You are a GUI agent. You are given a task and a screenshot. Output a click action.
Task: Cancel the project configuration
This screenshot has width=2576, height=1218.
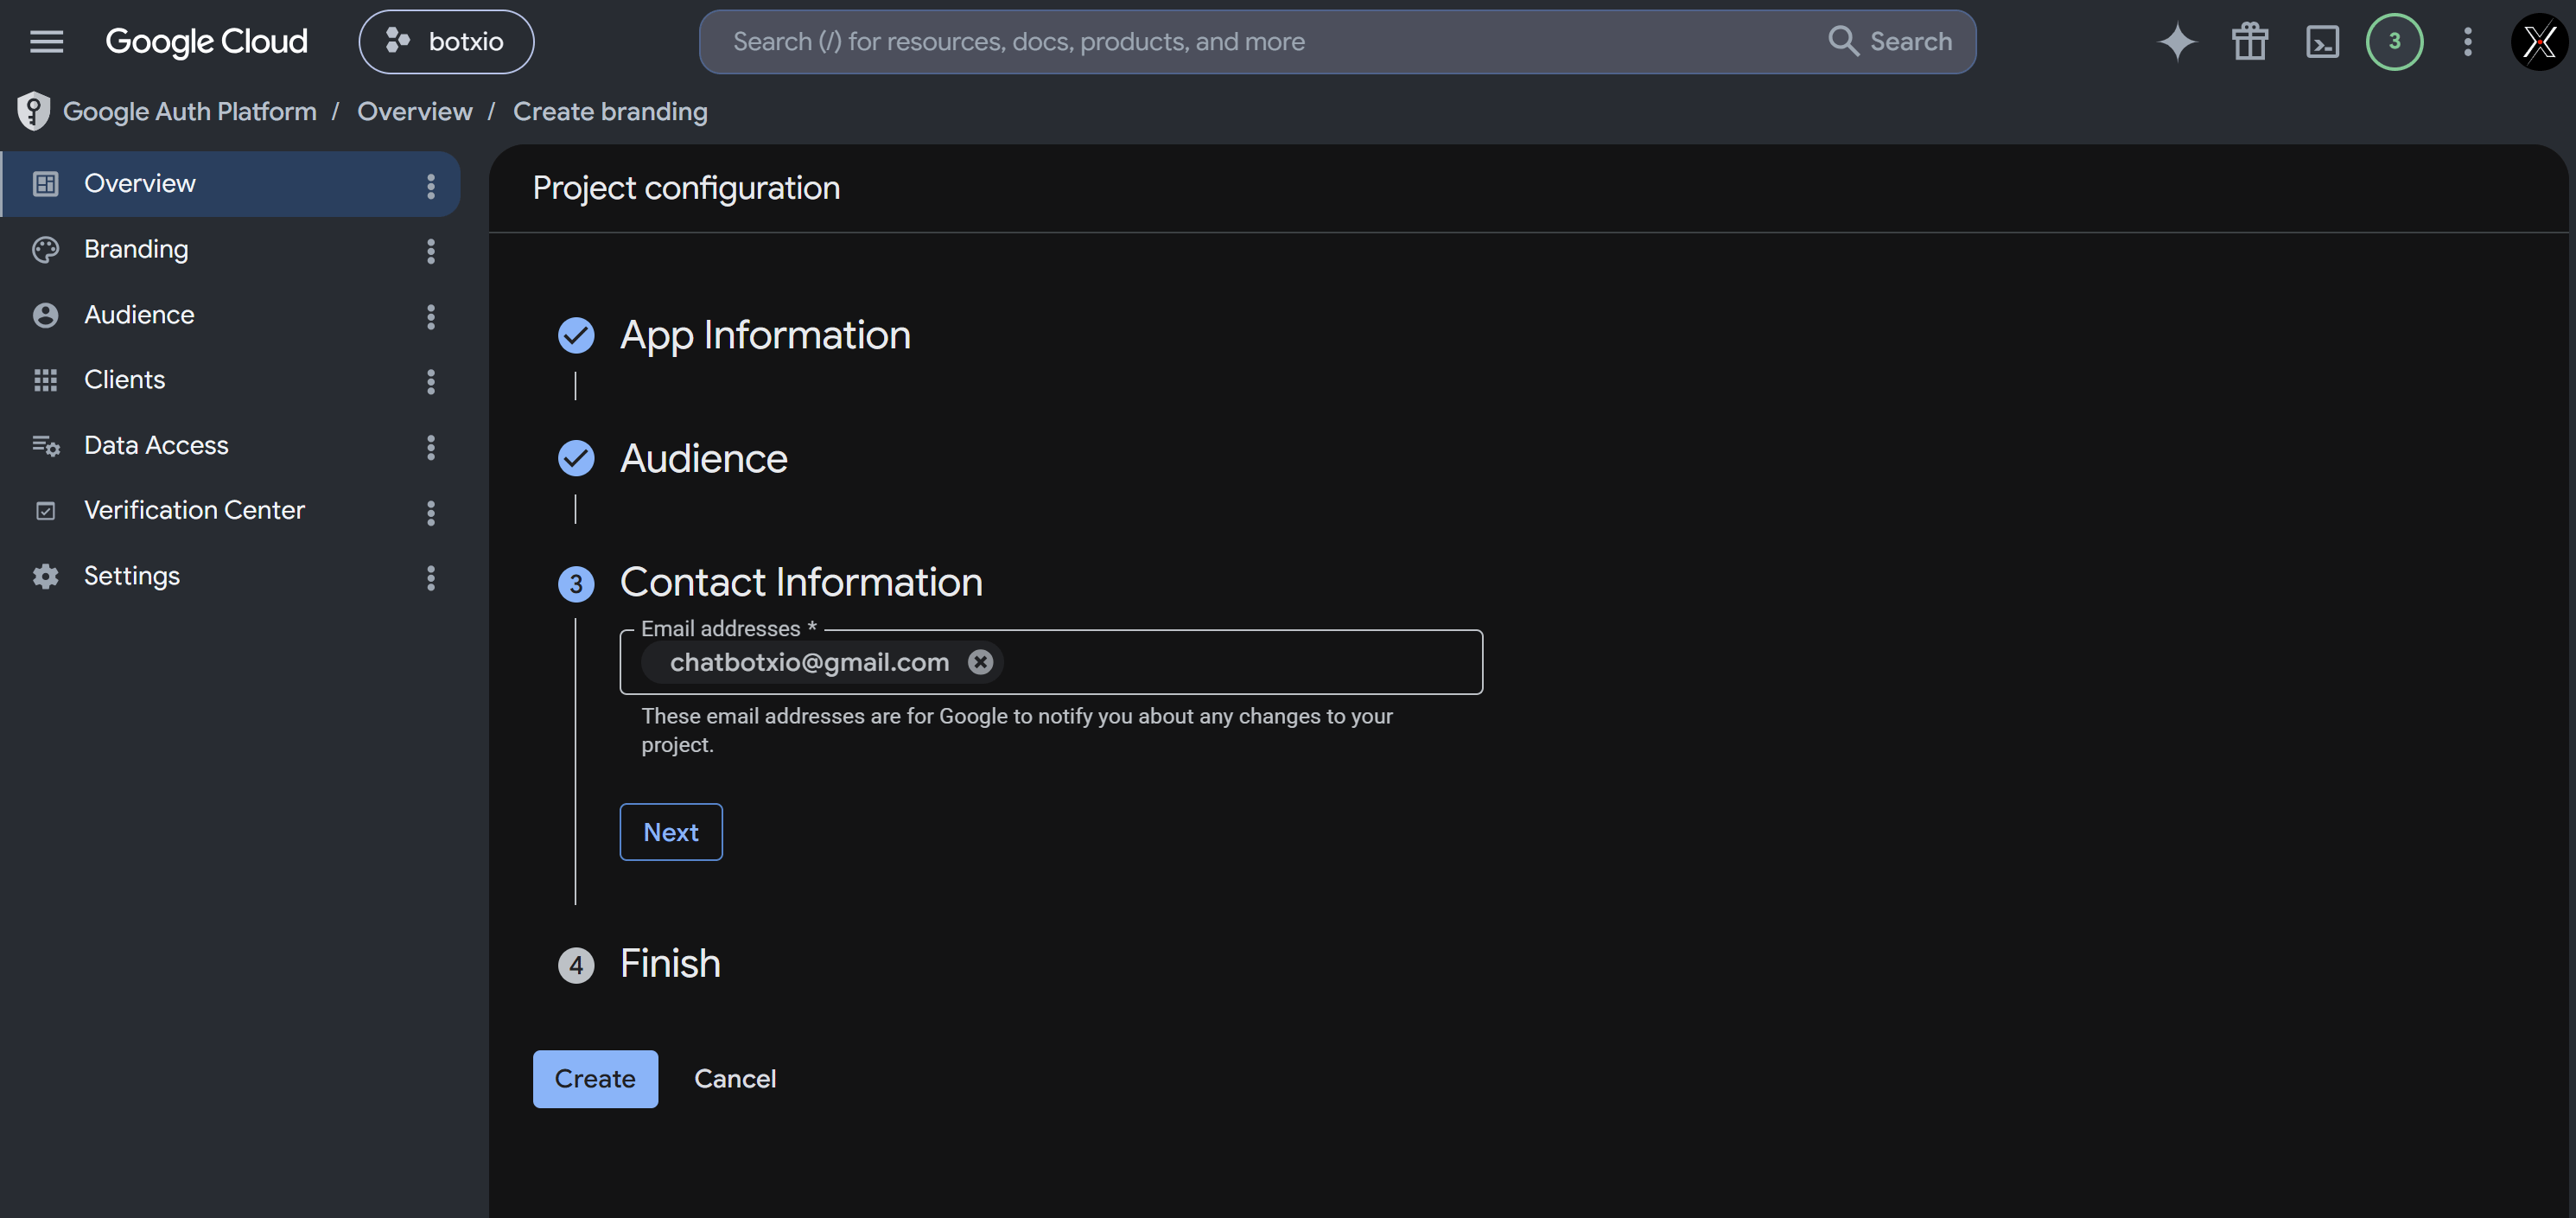click(735, 1078)
